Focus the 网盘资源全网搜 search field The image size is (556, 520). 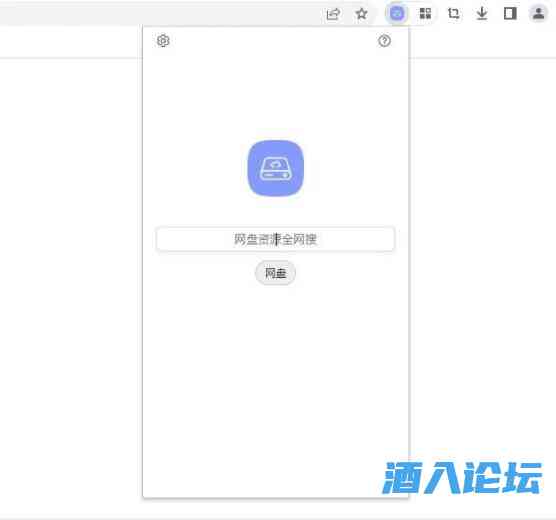pyautogui.click(x=275, y=239)
